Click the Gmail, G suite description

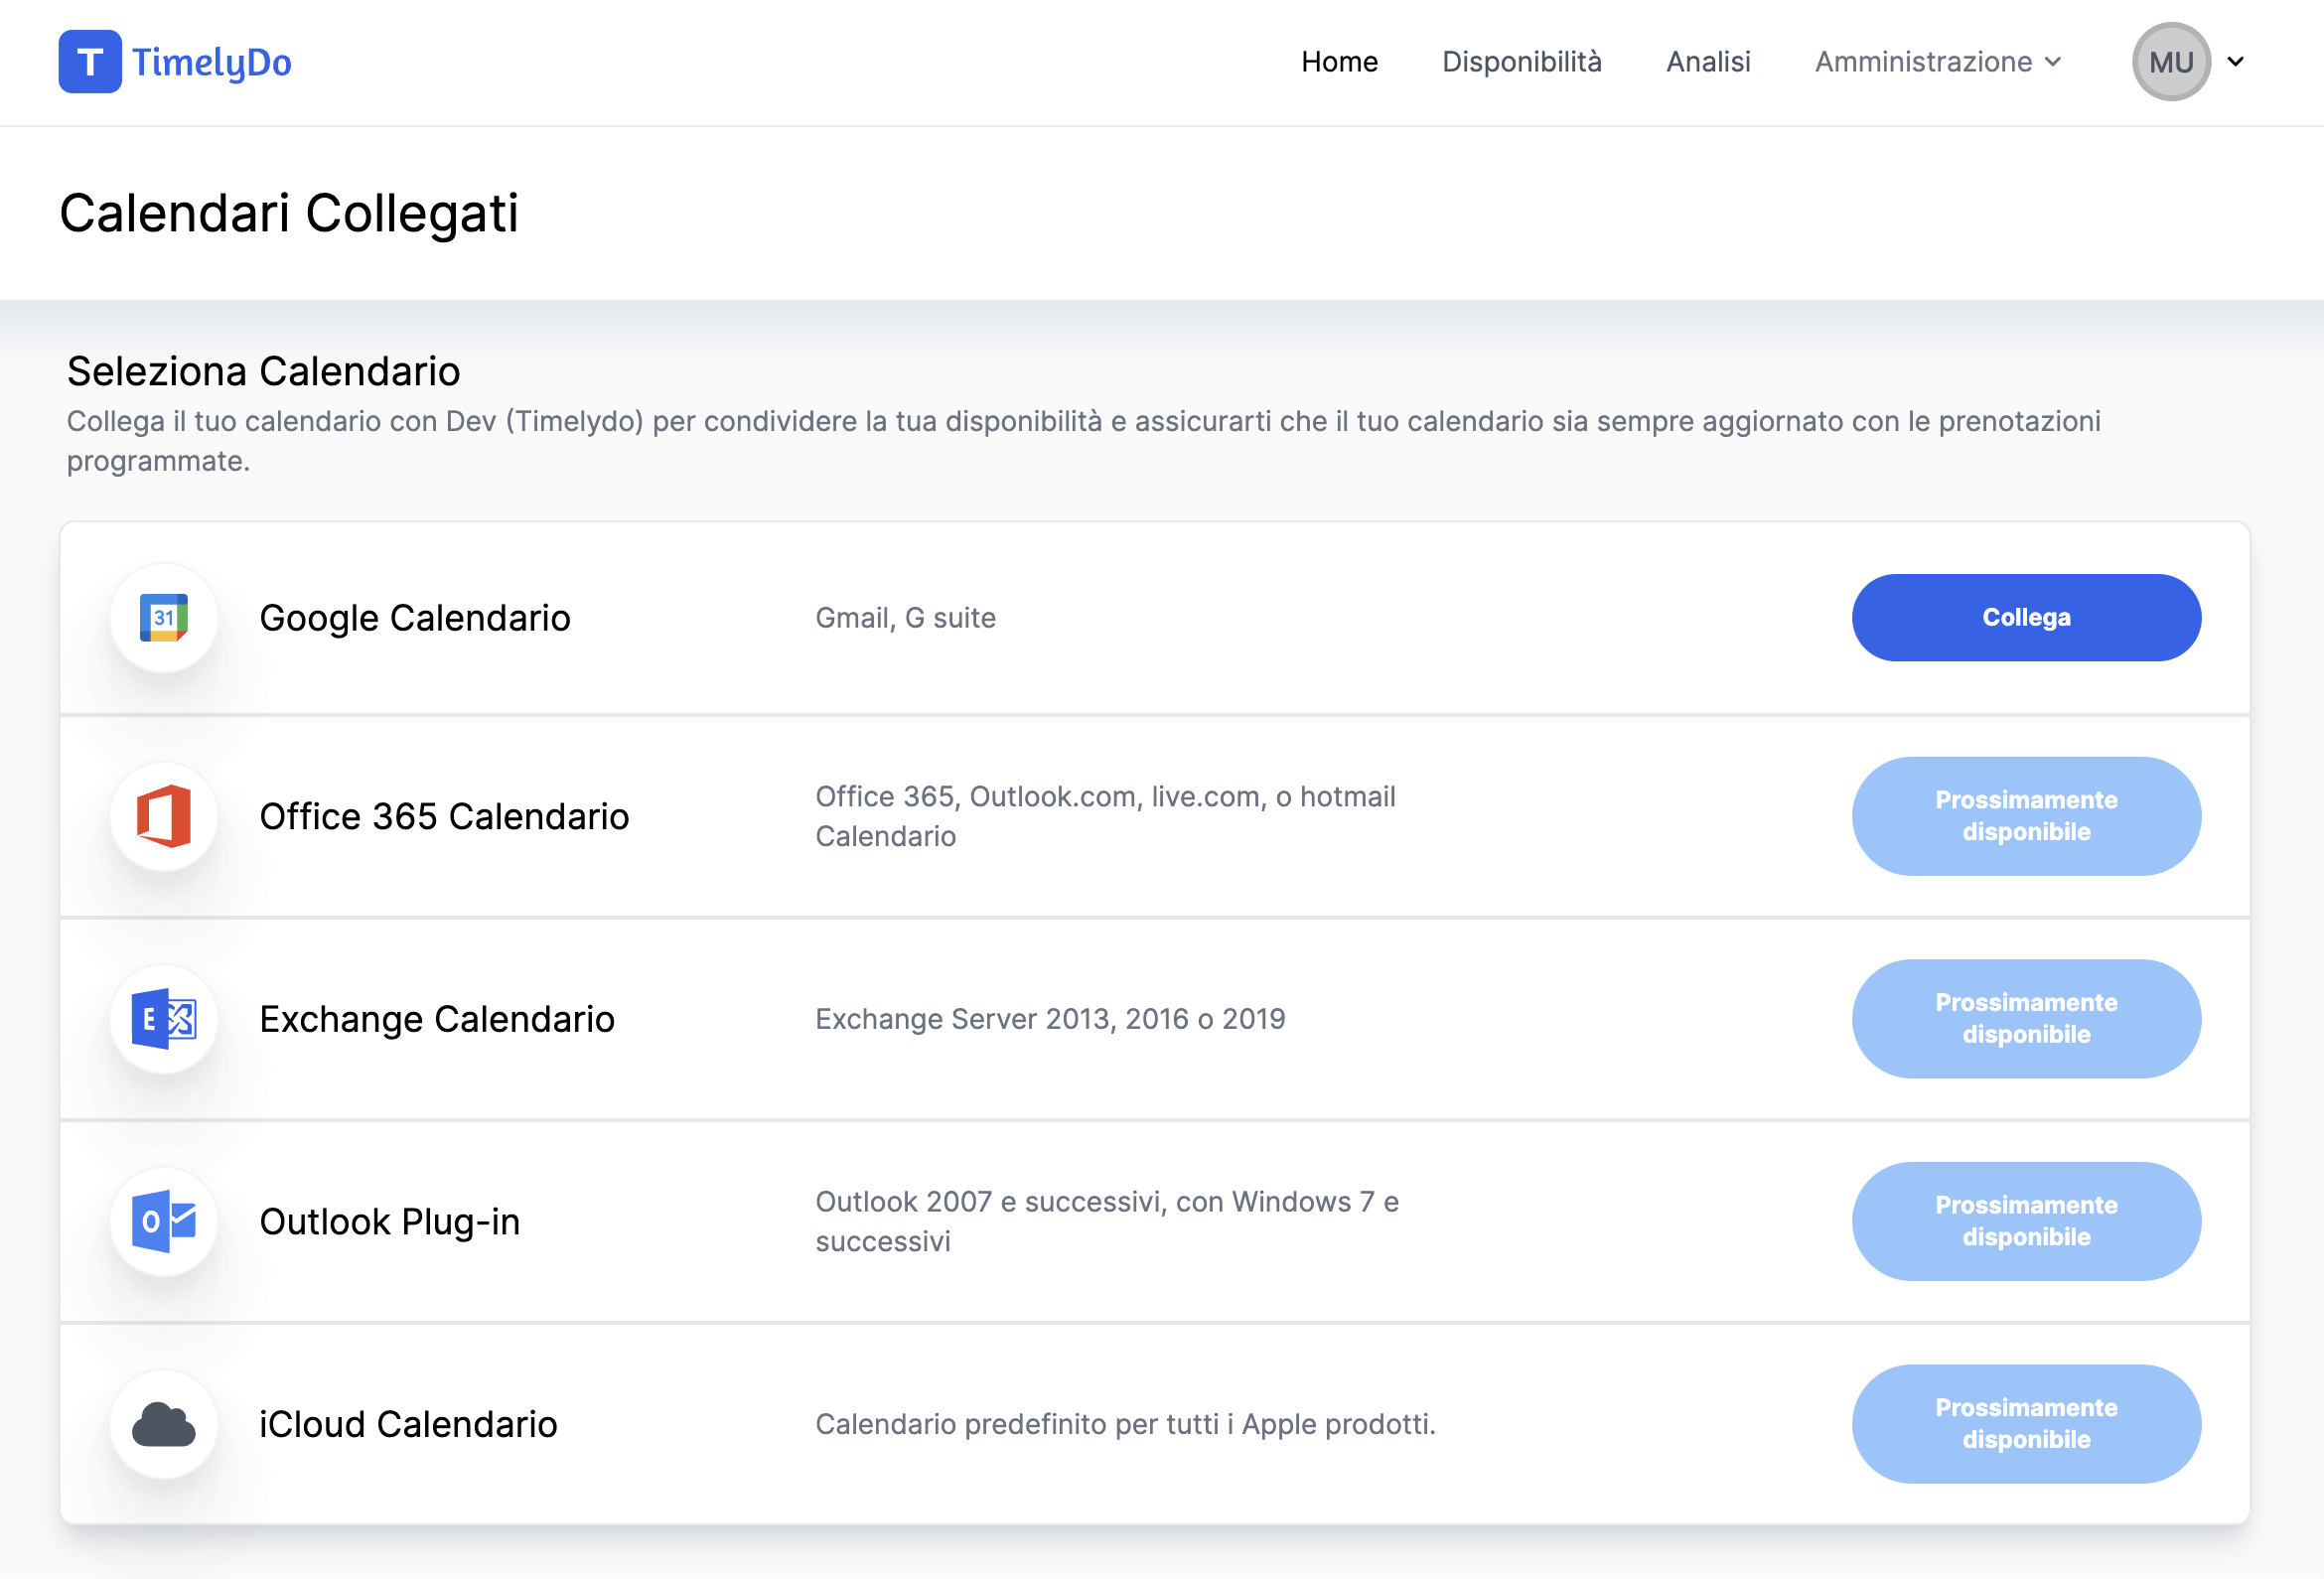point(906,618)
